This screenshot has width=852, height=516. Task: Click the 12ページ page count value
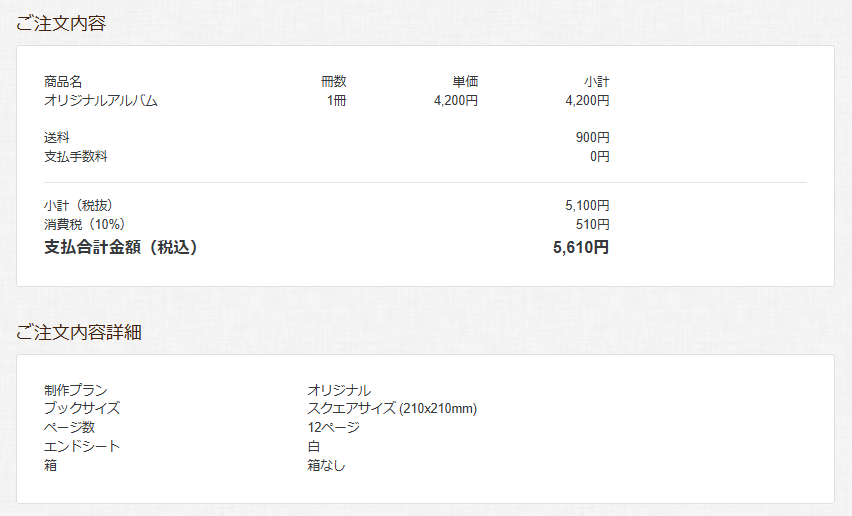click(334, 427)
